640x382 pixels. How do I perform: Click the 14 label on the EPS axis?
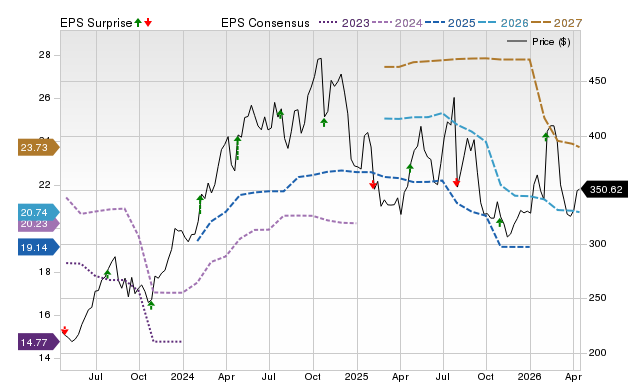coord(44,358)
